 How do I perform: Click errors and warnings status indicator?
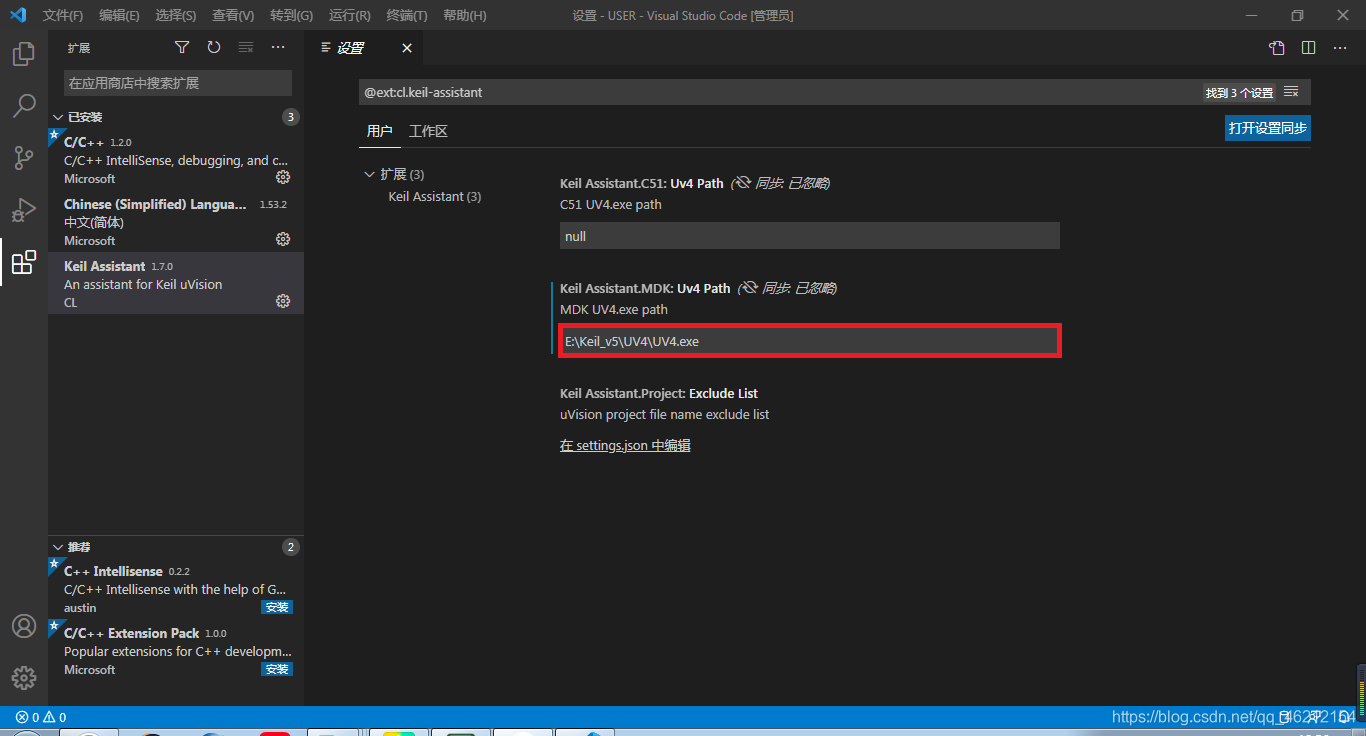tap(41, 717)
